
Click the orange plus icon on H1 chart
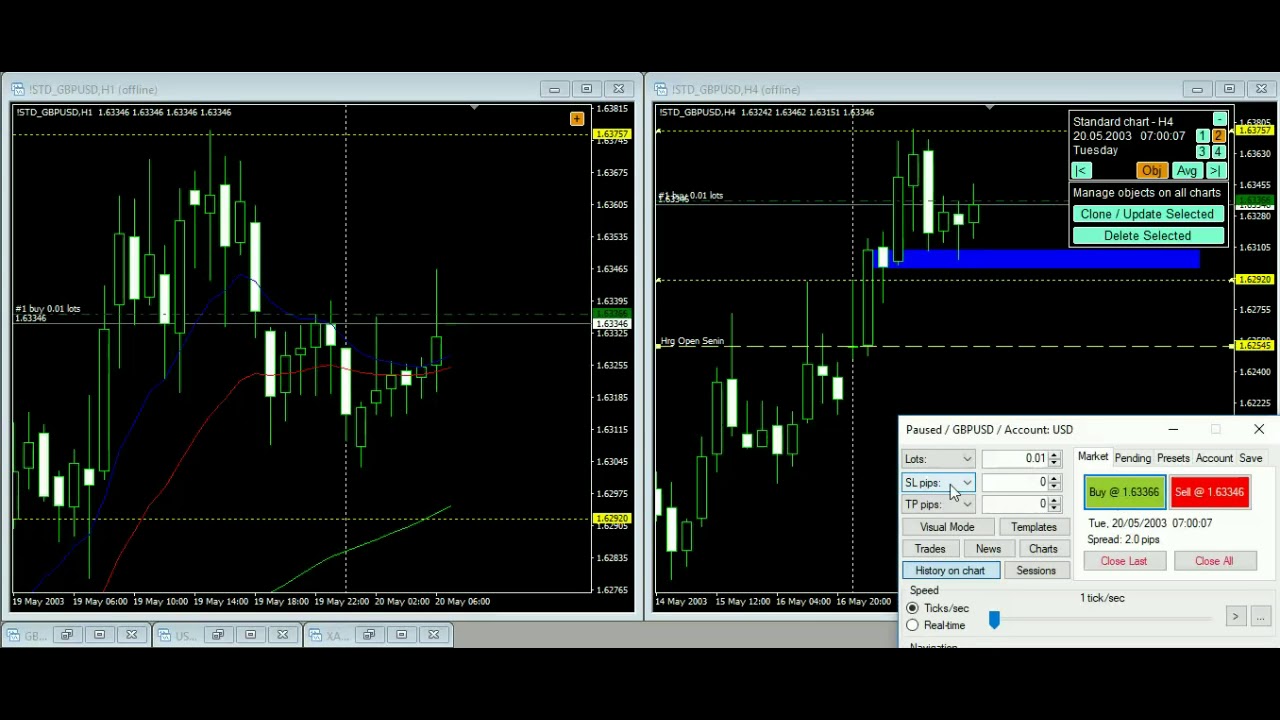coord(577,120)
